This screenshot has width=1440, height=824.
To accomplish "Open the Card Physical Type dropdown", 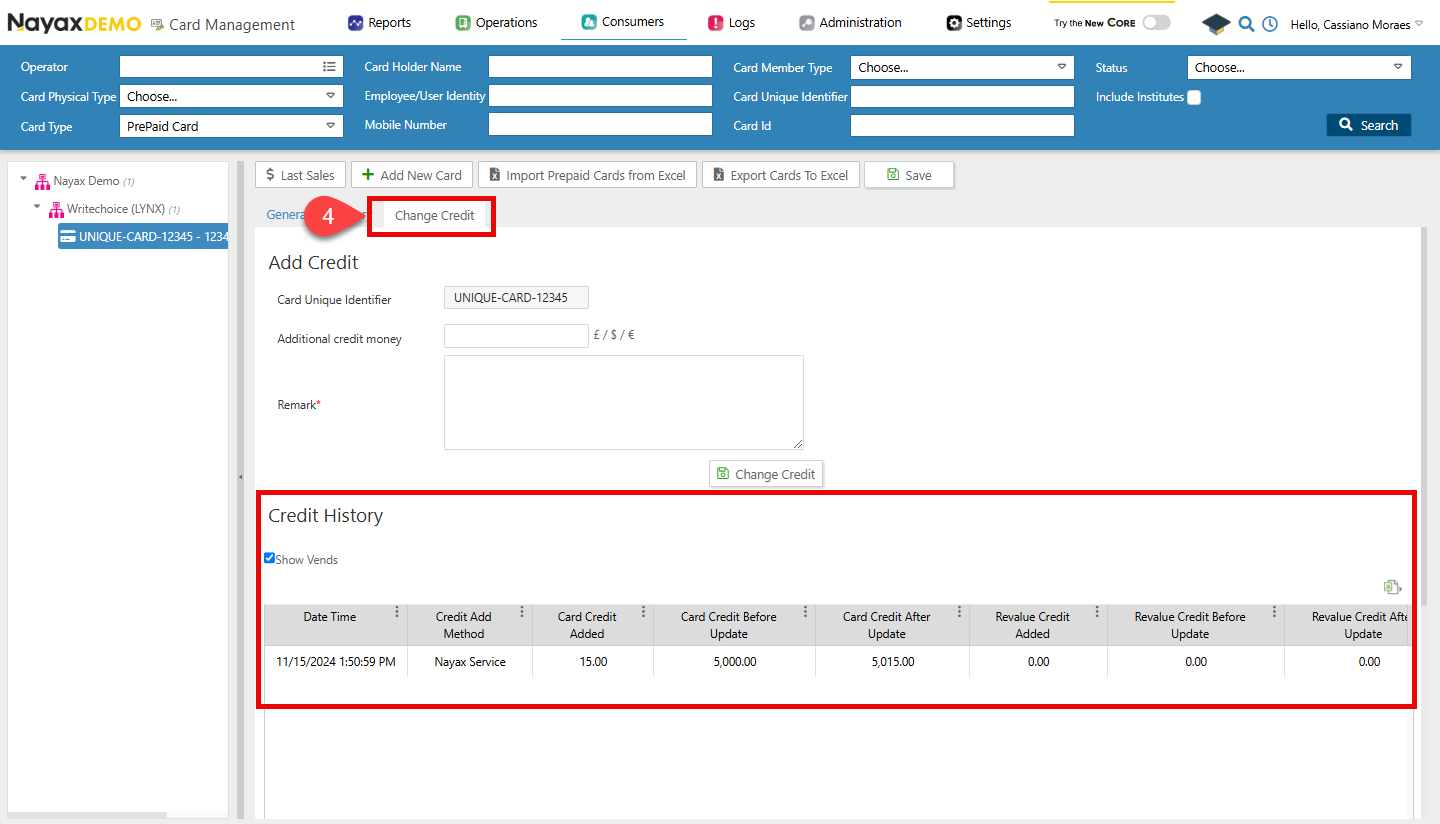I will [231, 97].
